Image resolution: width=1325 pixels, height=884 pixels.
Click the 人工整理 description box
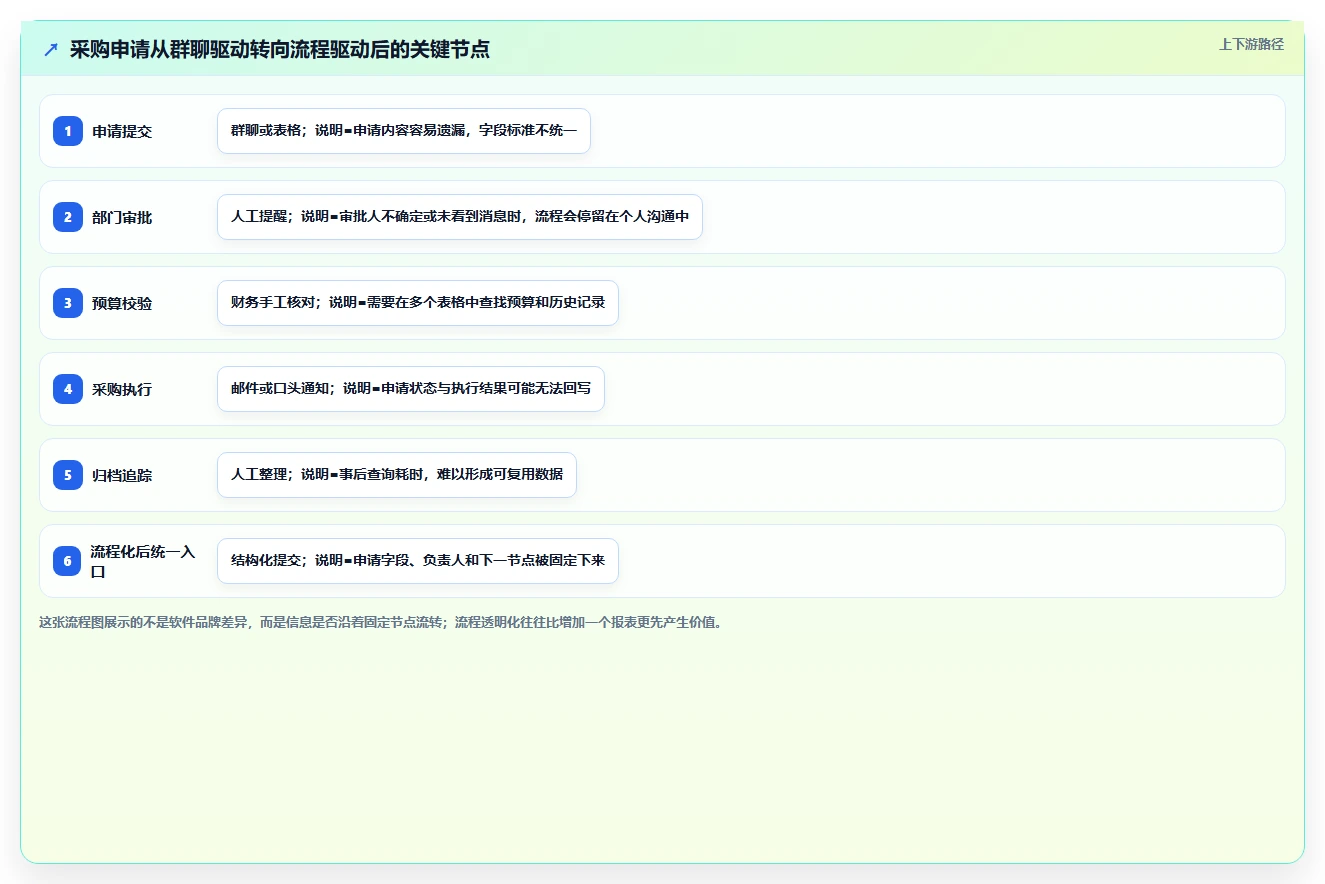click(x=397, y=475)
